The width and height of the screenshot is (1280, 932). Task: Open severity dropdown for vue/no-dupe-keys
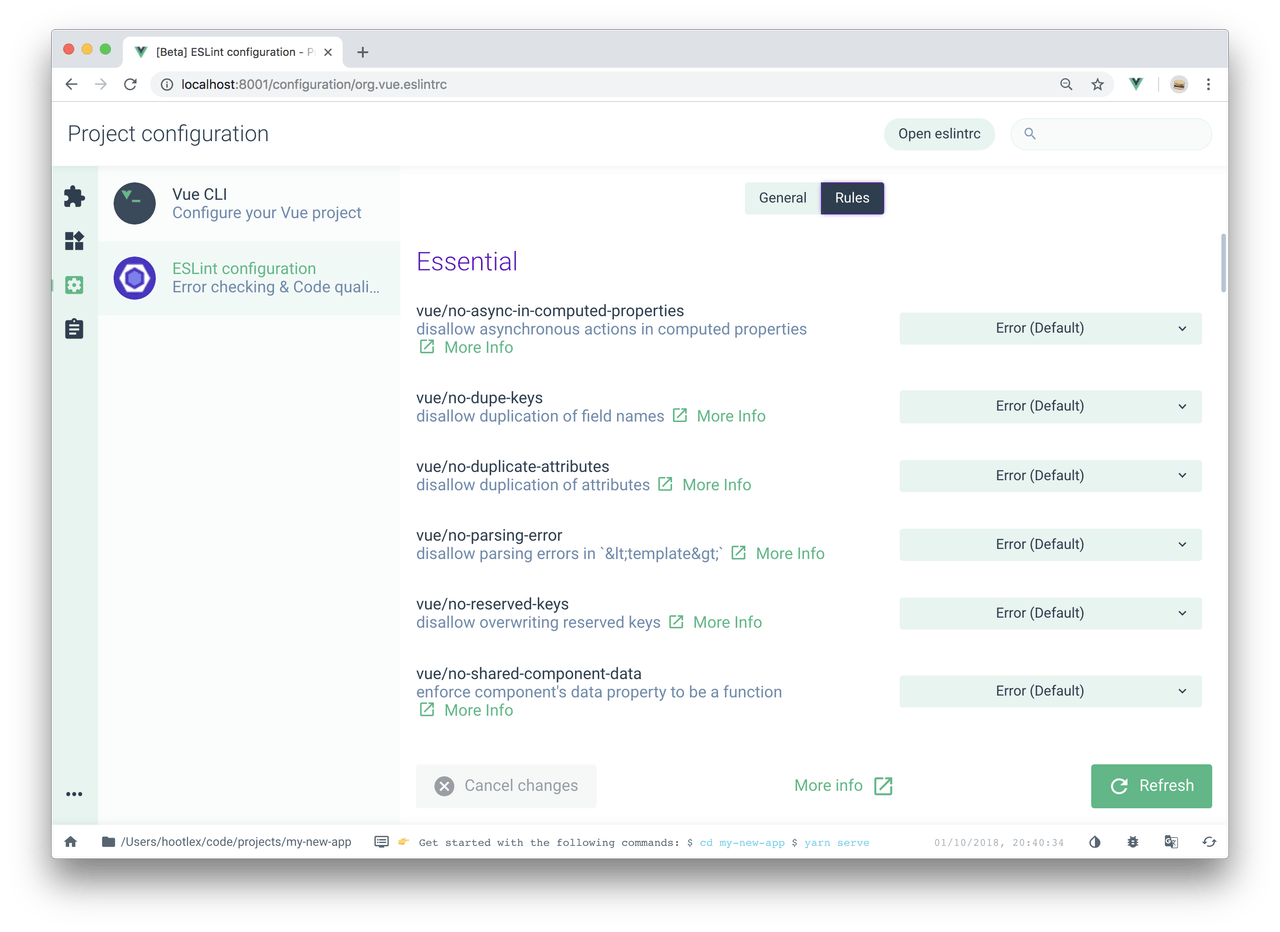point(1050,406)
